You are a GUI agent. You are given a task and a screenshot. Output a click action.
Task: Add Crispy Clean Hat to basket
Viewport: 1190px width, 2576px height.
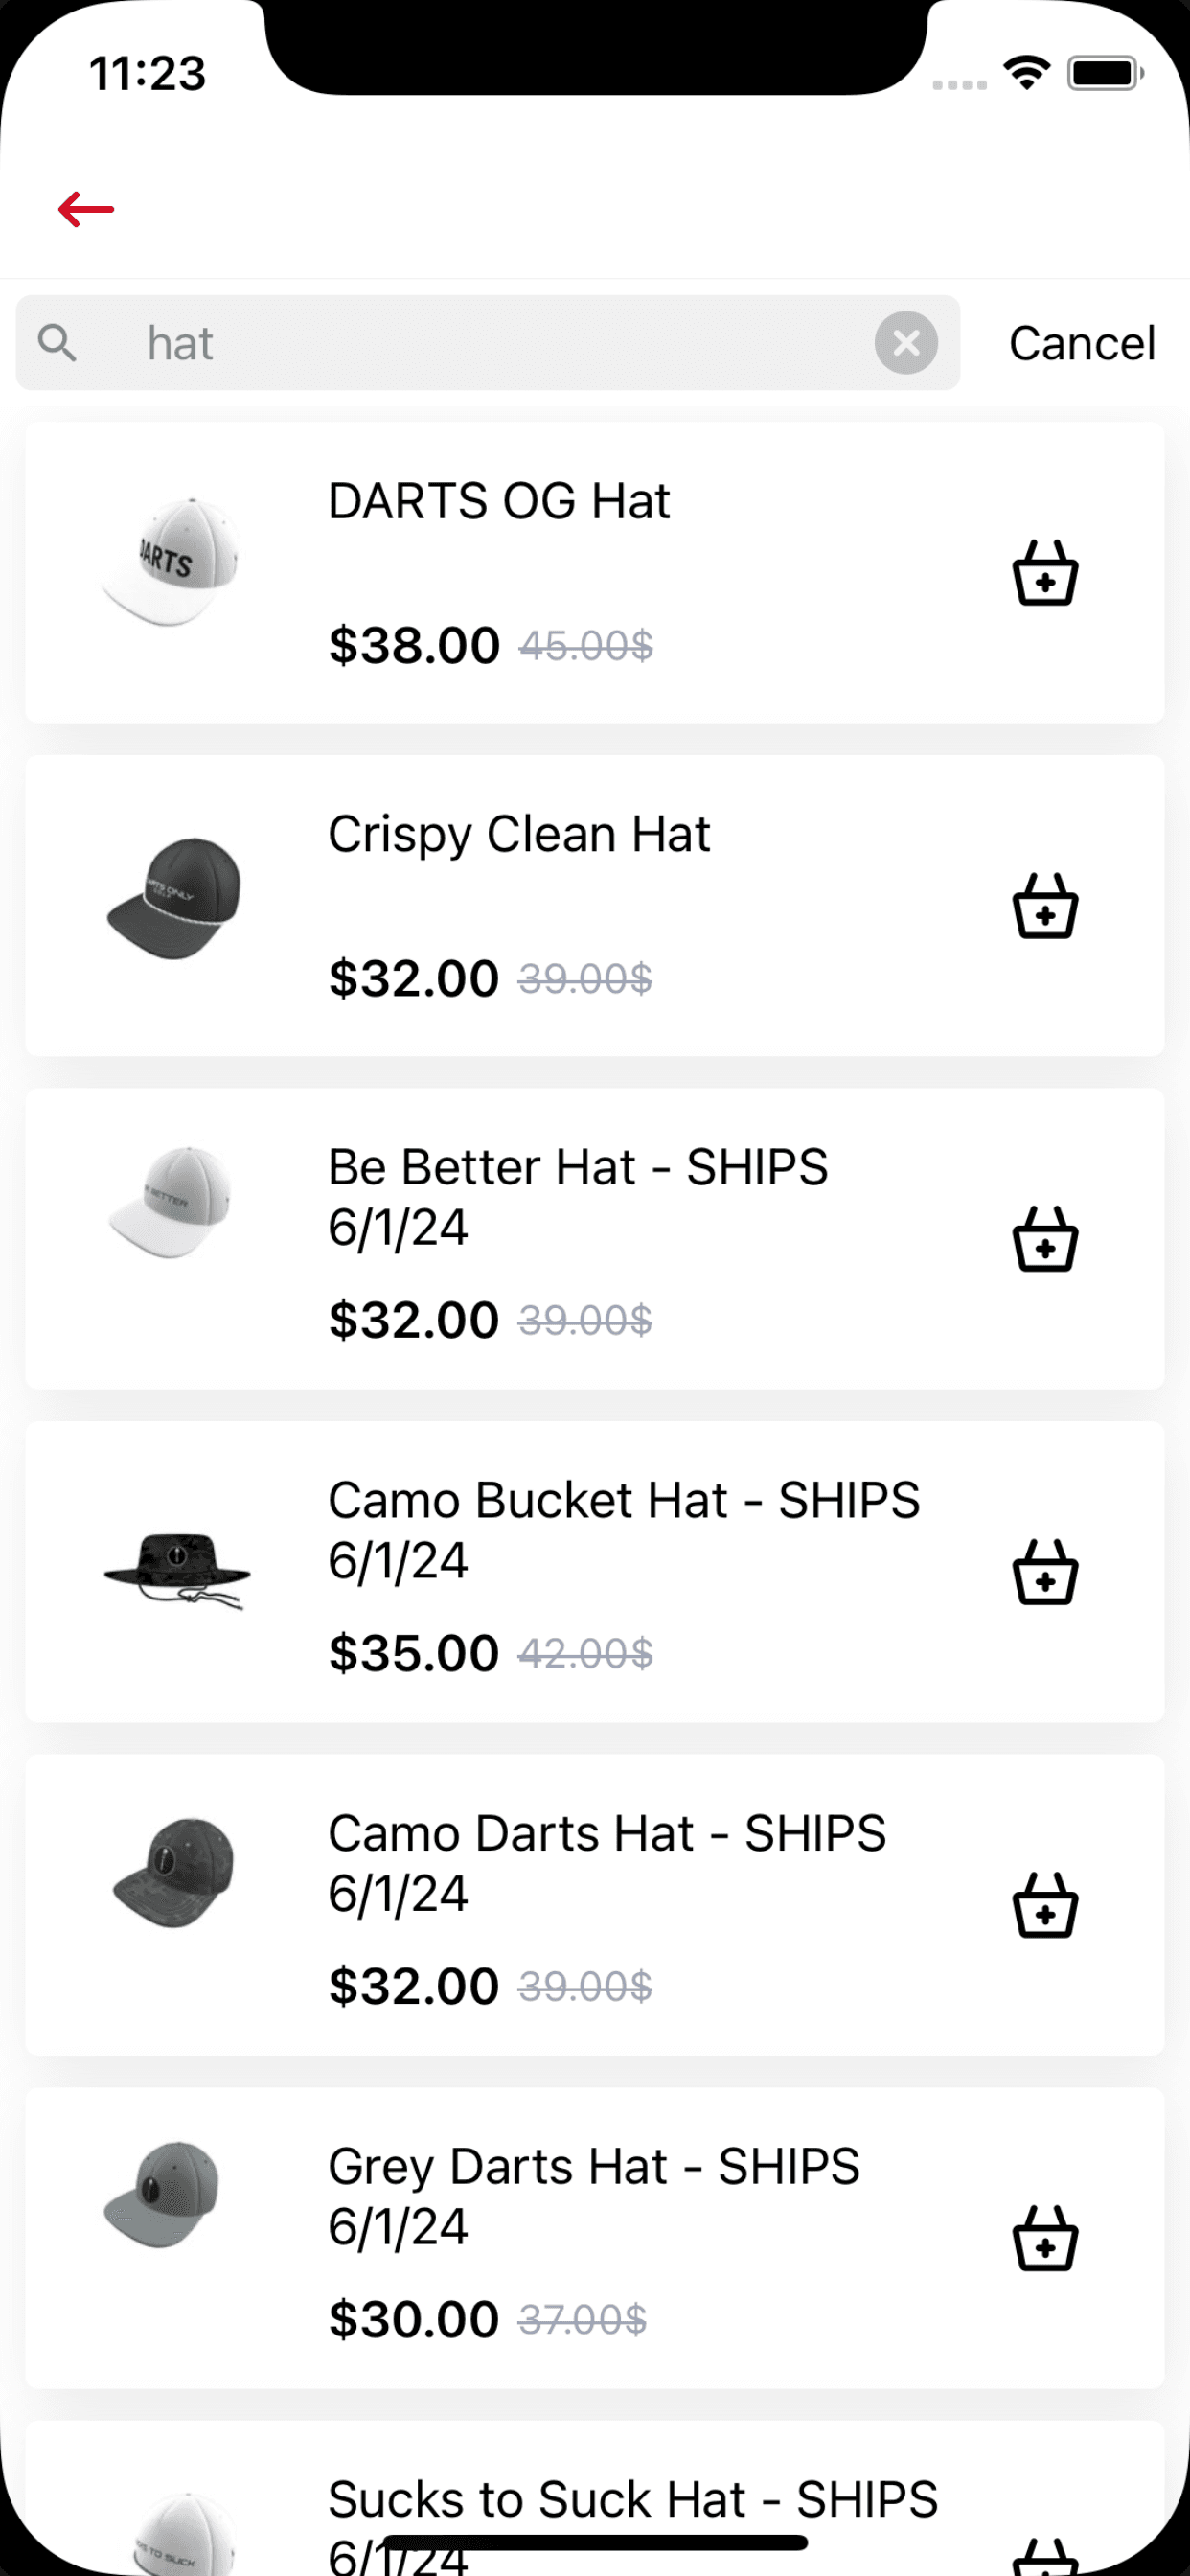tap(1045, 906)
